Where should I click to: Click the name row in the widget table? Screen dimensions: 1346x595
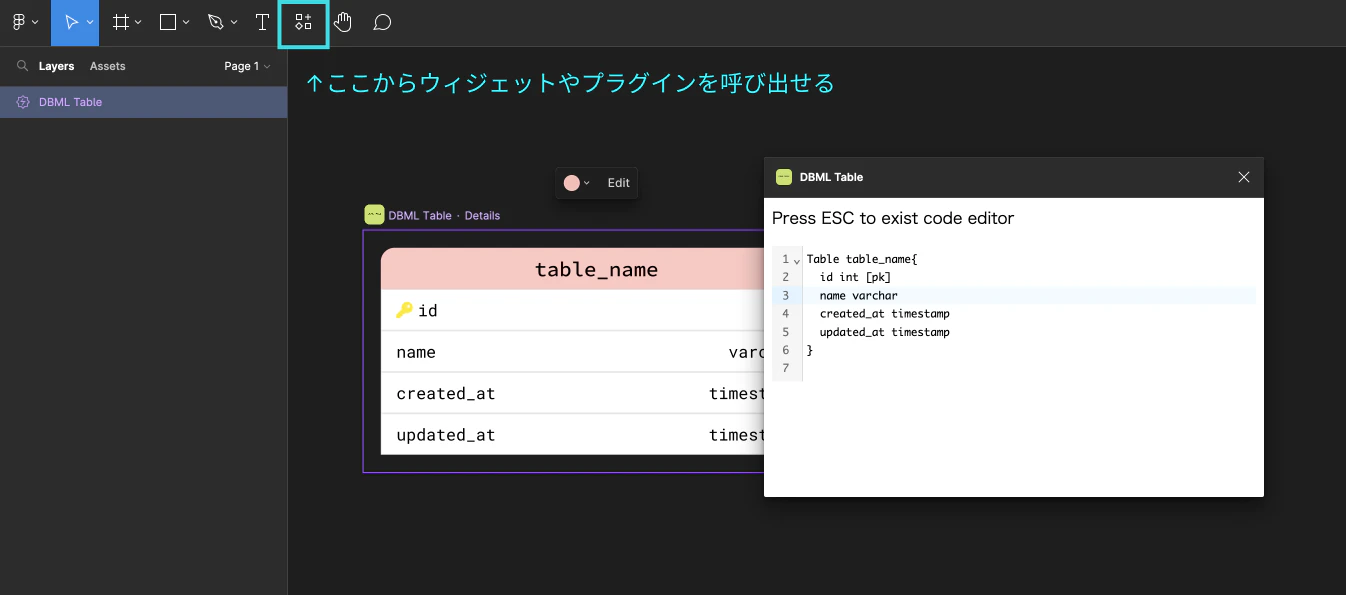pos(572,352)
